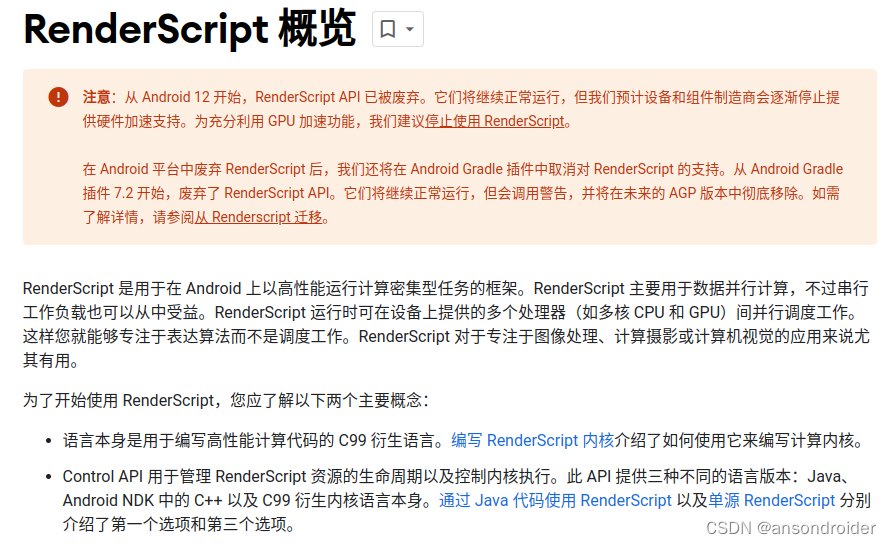Image resolution: width=891 pixels, height=544 pixels.
Task: Open 通过 Java 代码使用 RenderScript link
Action: pos(555,500)
